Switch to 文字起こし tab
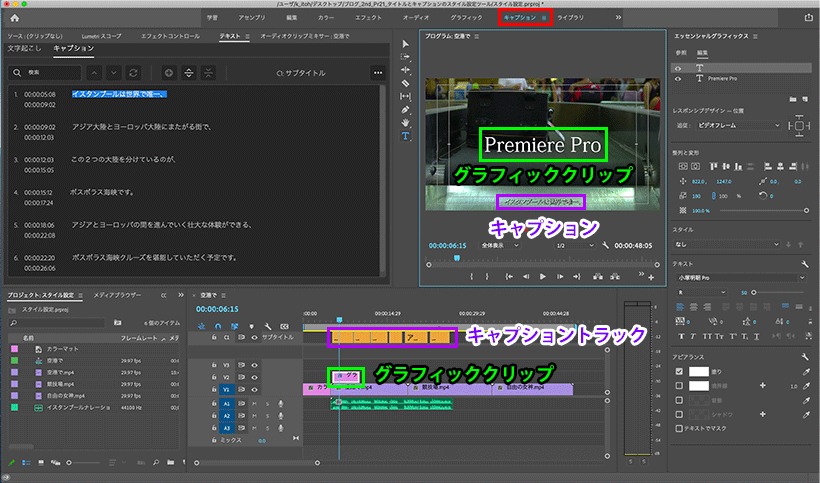Image resolution: width=820 pixels, height=483 pixels. point(24,48)
